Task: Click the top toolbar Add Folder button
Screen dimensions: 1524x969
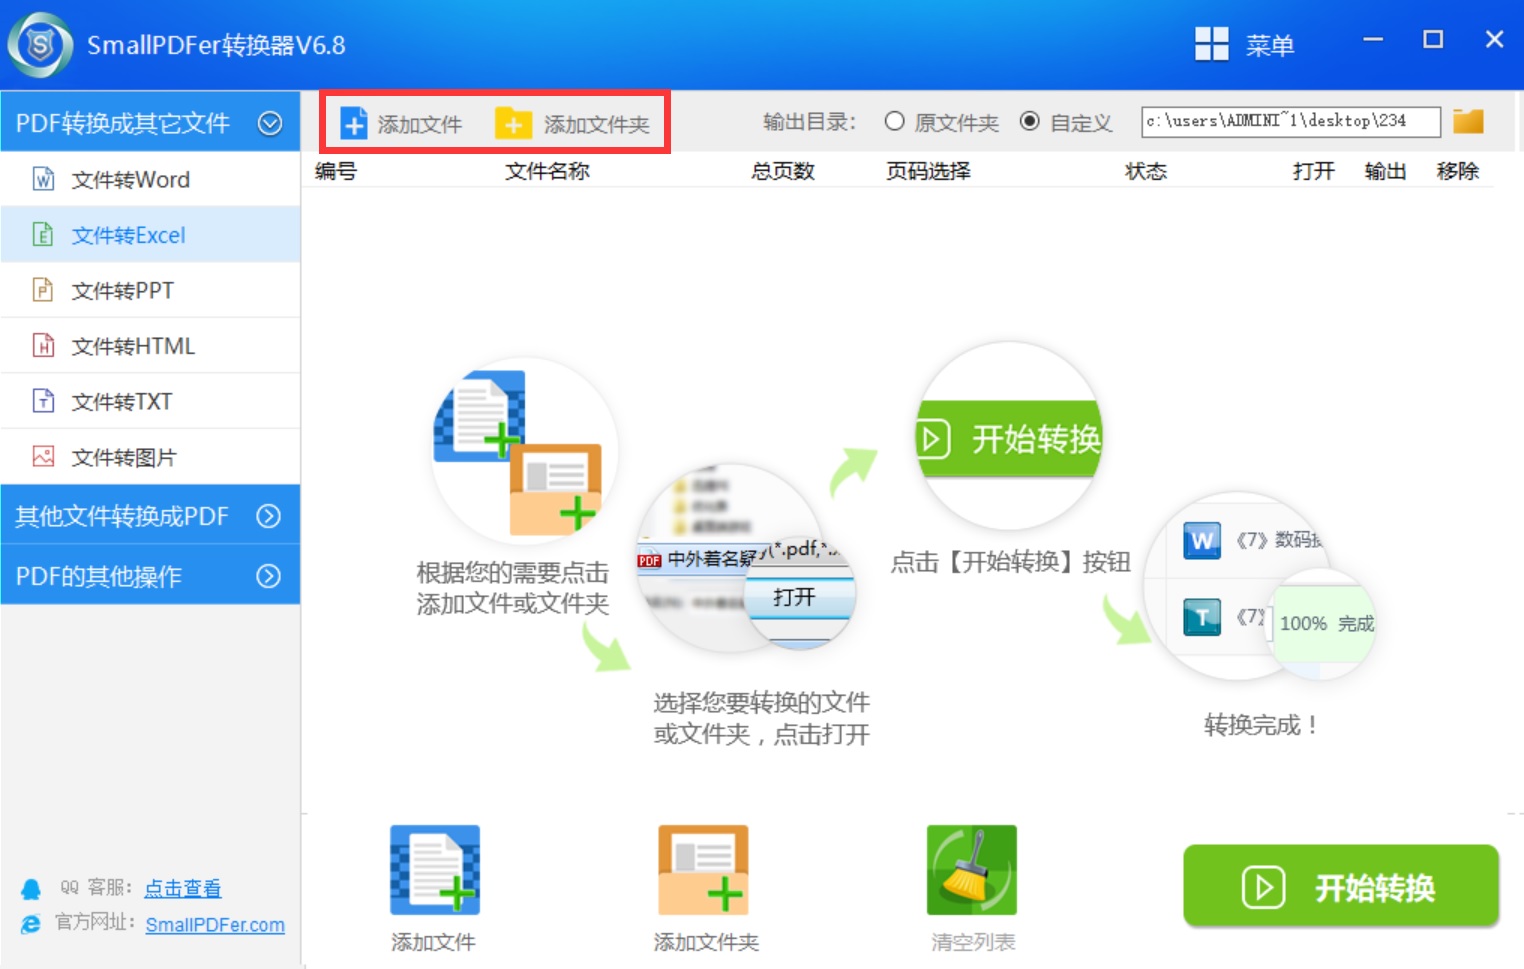Action: coord(573,124)
